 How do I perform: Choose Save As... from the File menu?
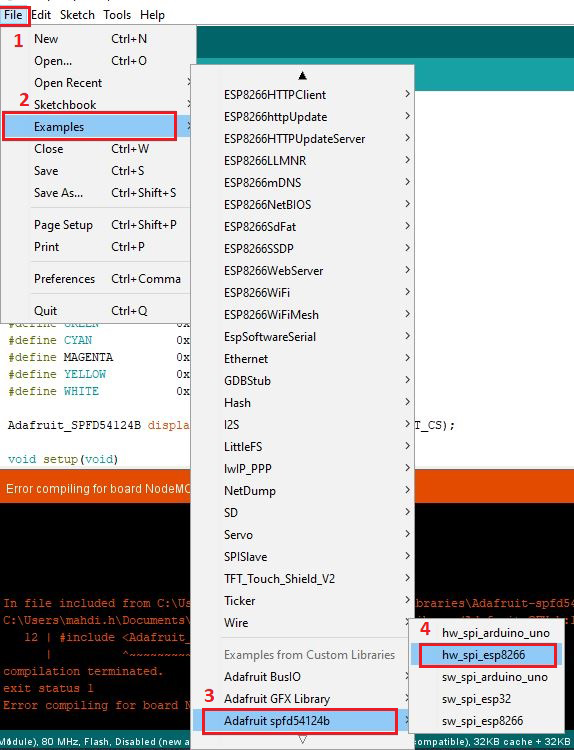click(98, 193)
